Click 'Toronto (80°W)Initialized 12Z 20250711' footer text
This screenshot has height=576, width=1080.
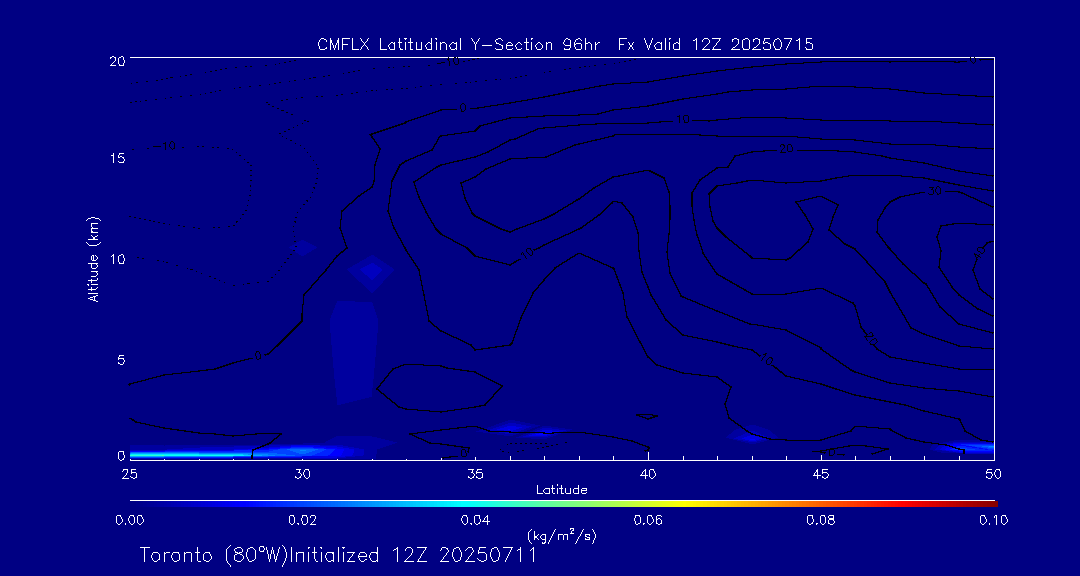tap(338, 555)
